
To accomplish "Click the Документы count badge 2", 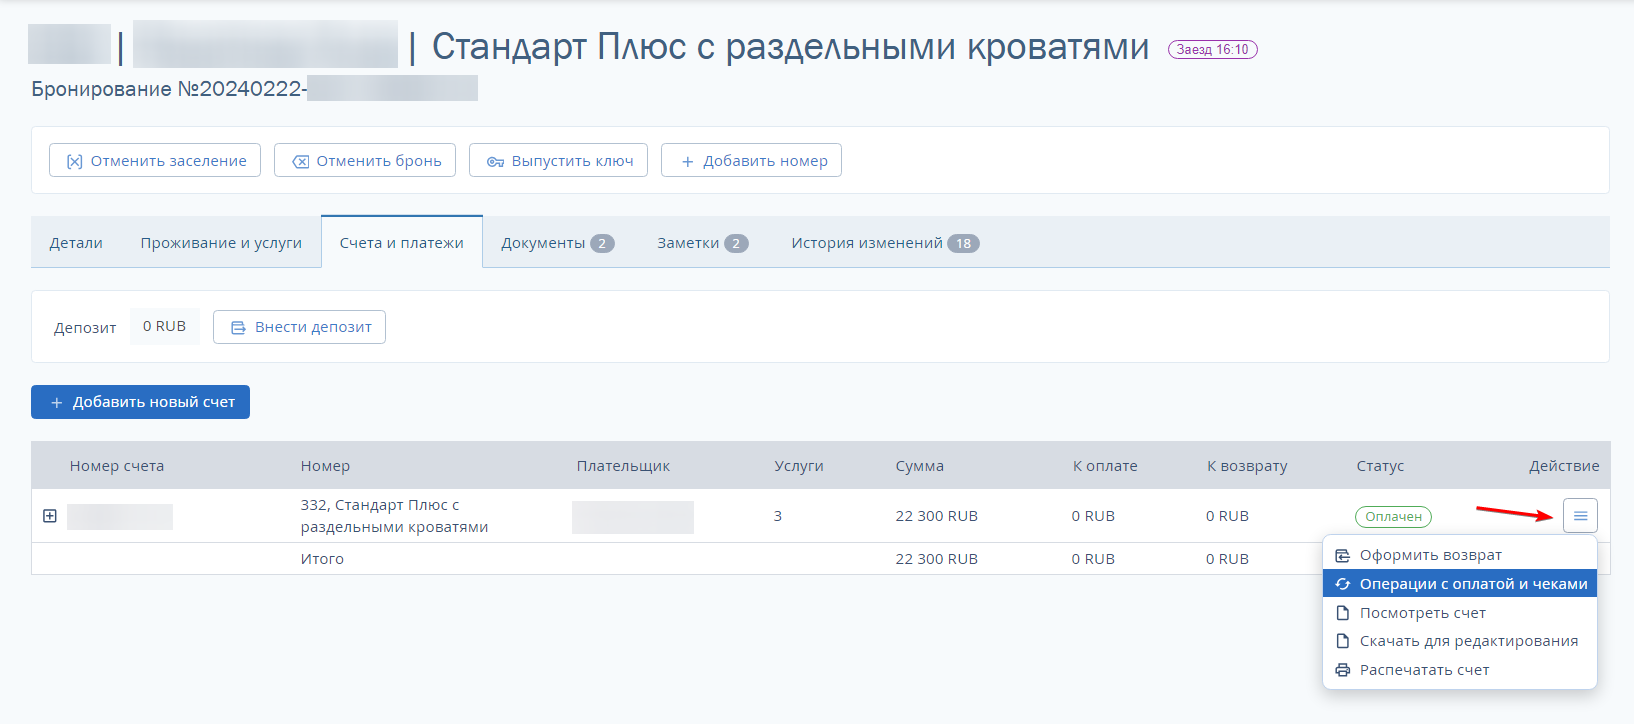I will [x=602, y=243].
